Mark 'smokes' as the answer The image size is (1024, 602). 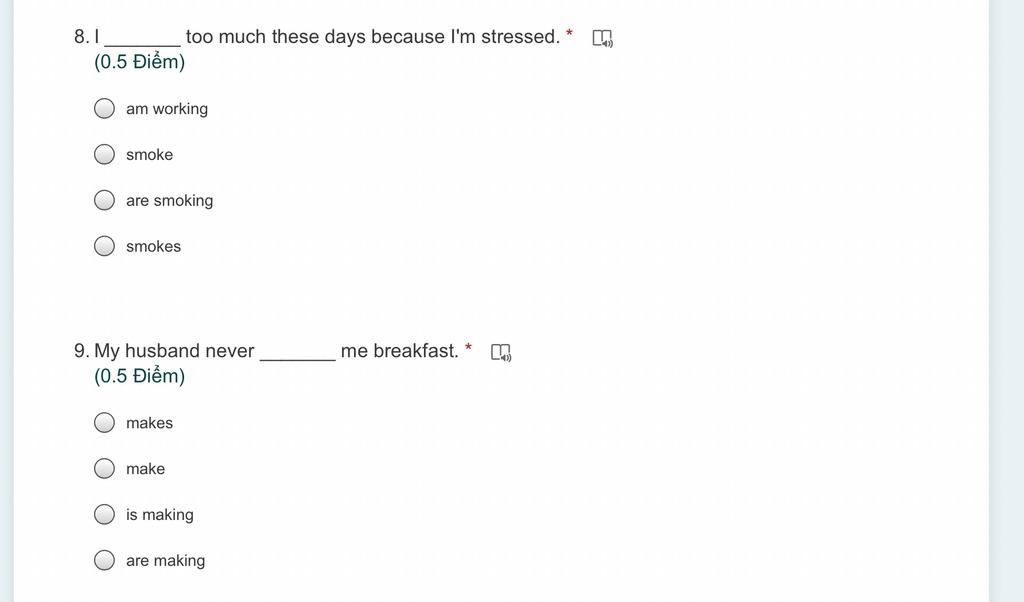(x=104, y=246)
